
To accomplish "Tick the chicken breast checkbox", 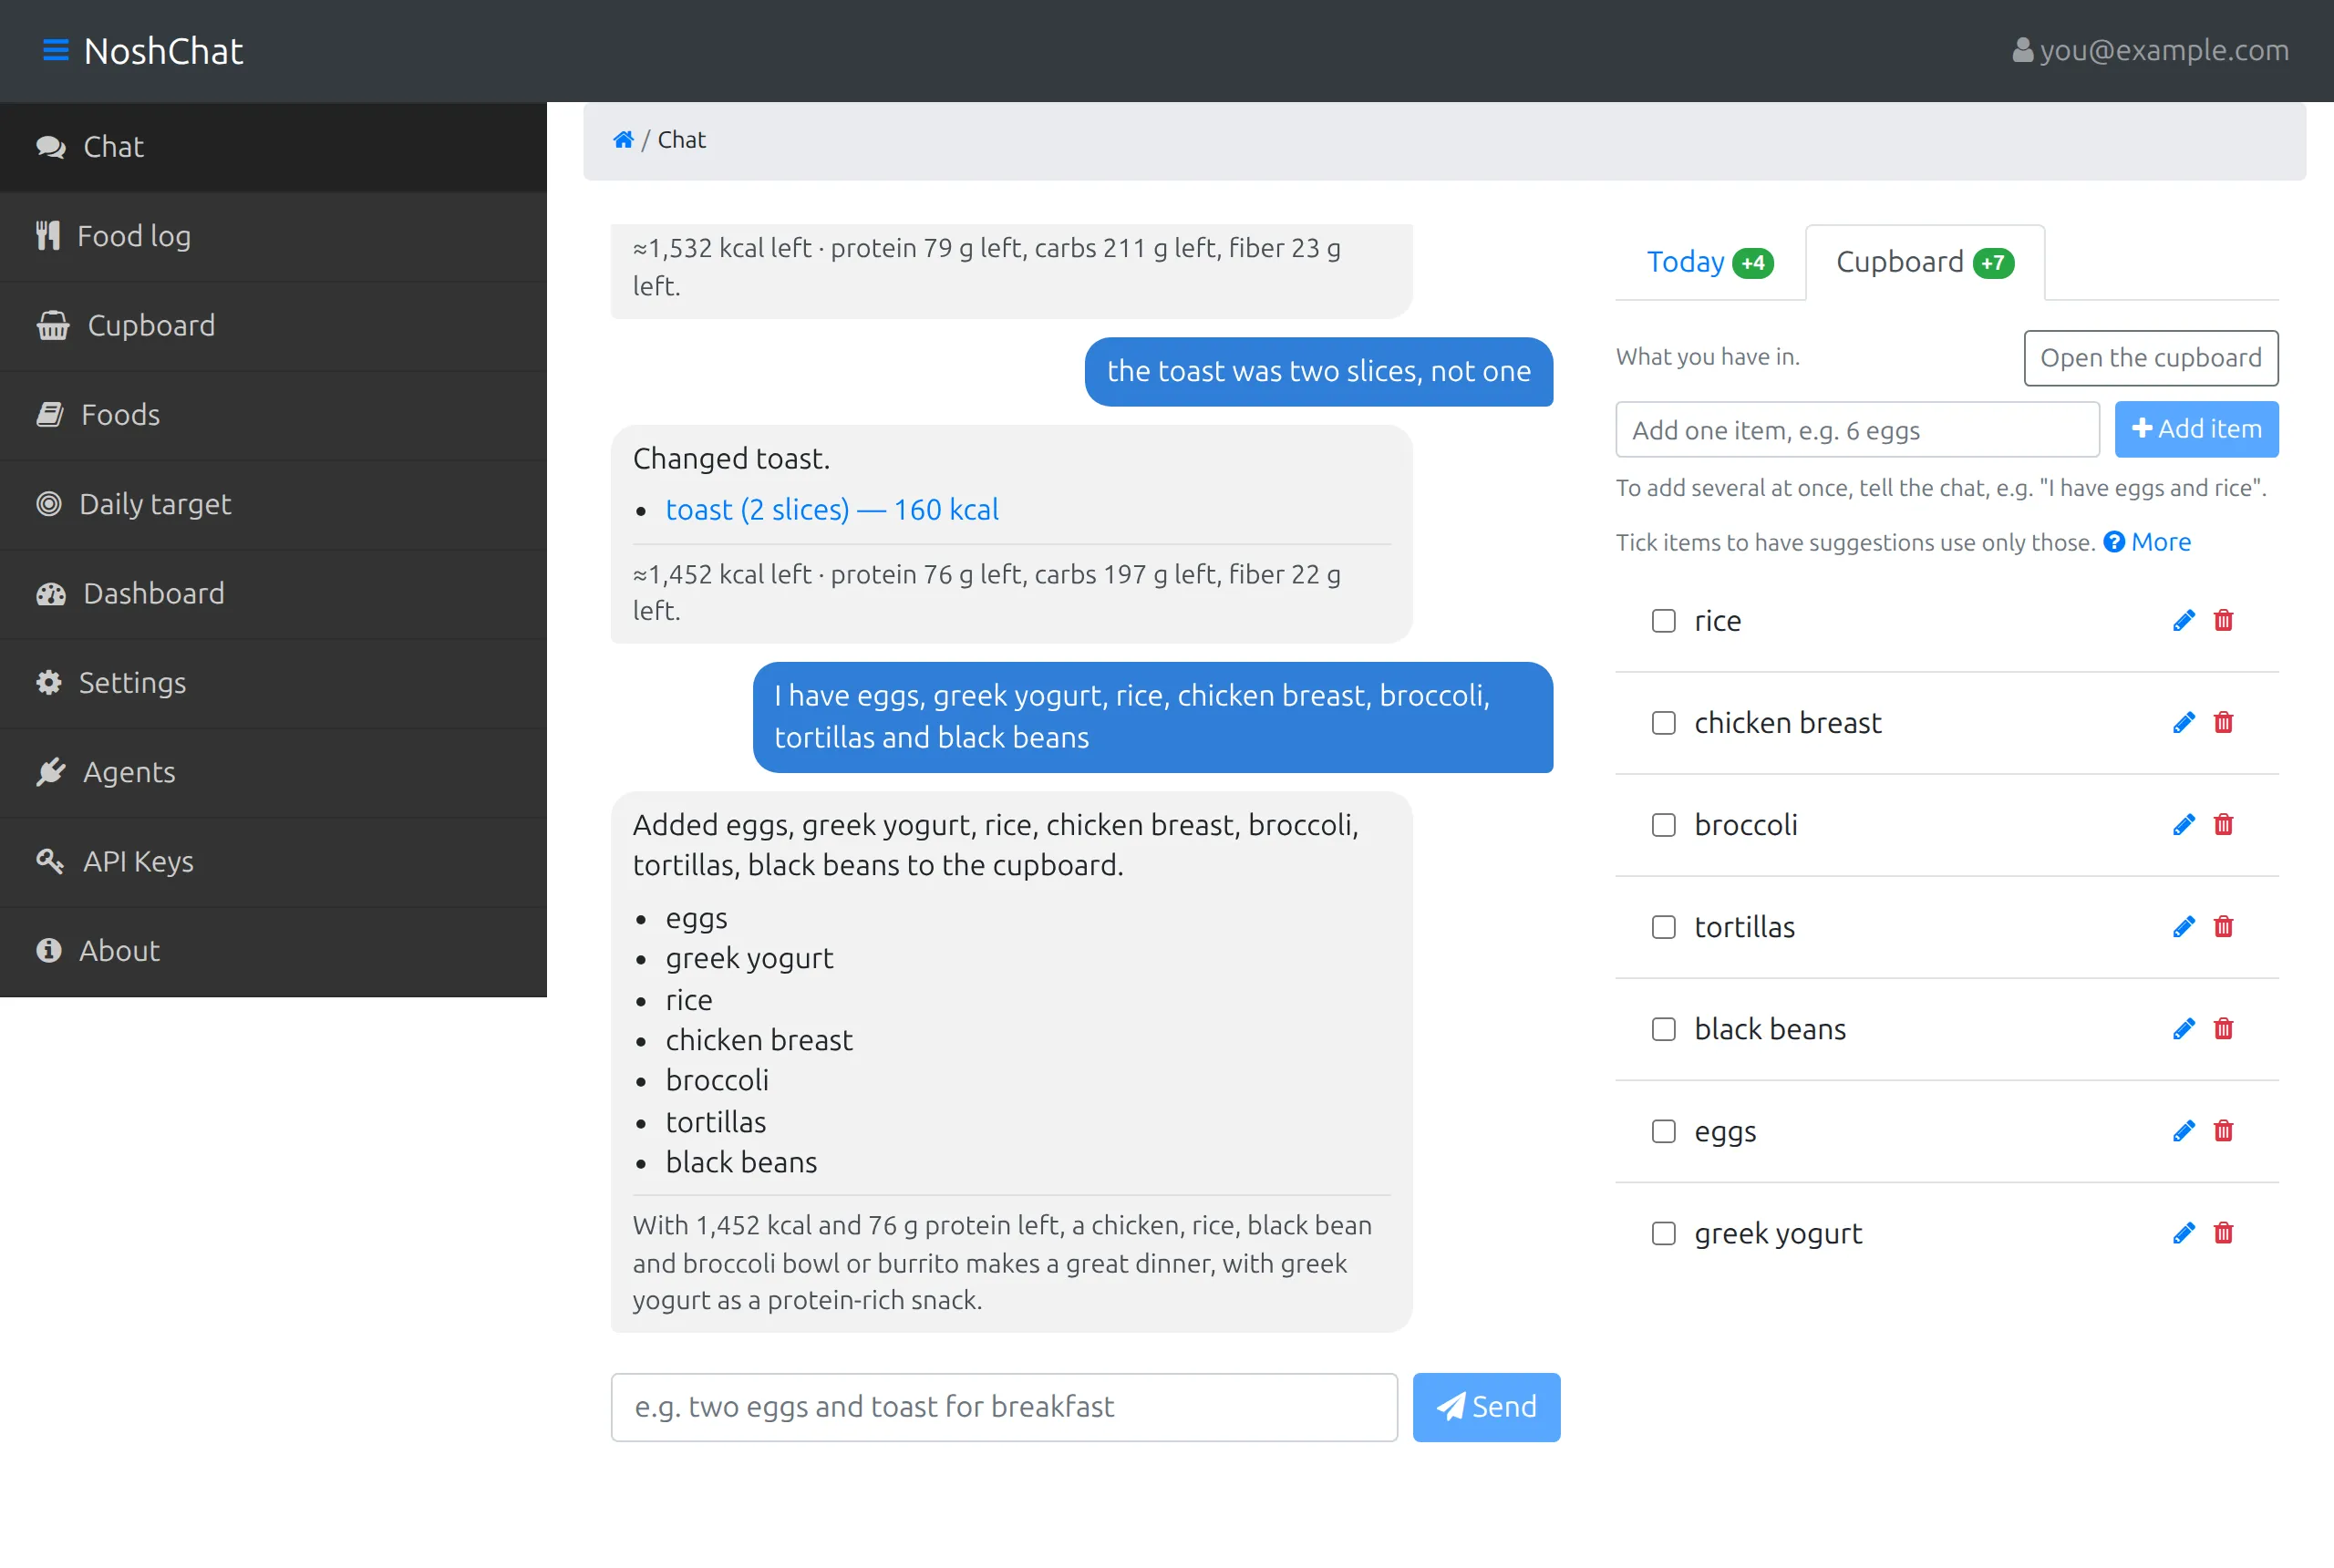I will tap(1664, 723).
